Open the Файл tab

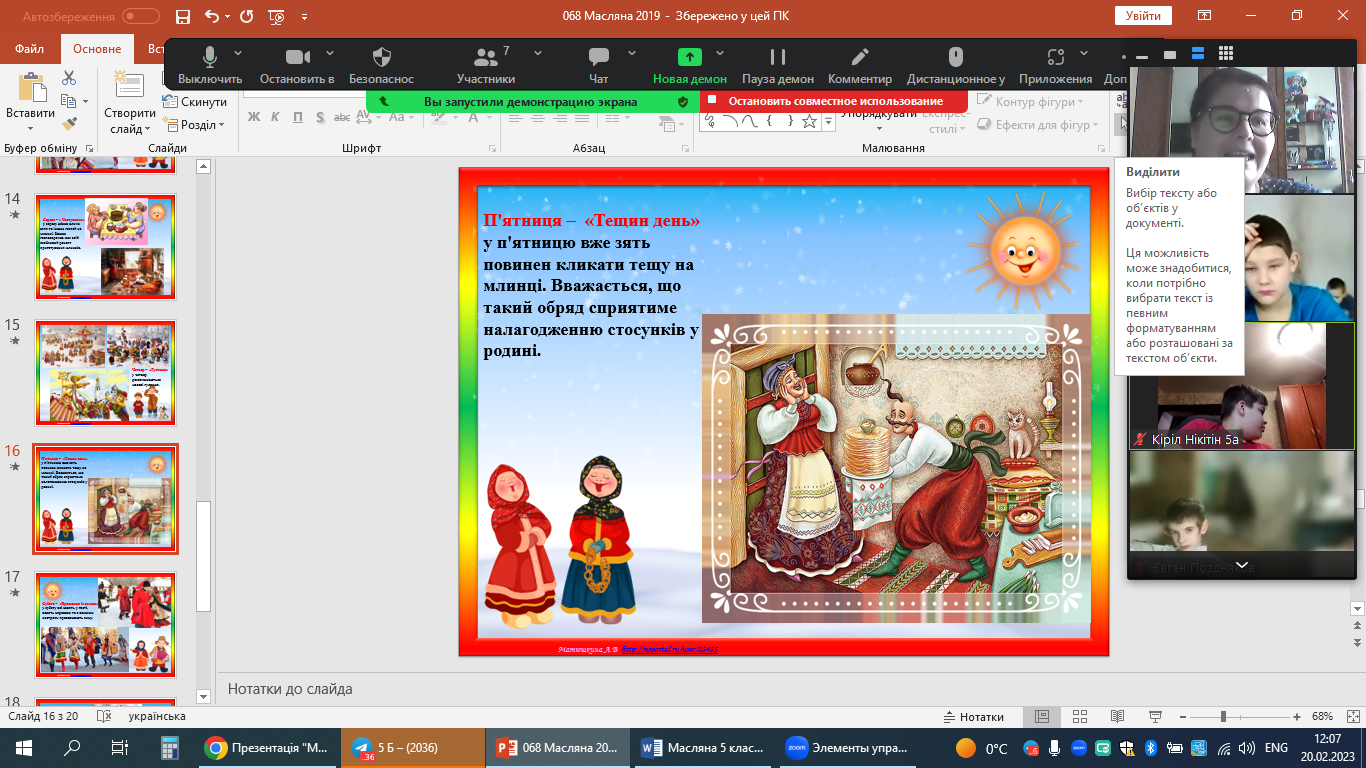(x=29, y=49)
